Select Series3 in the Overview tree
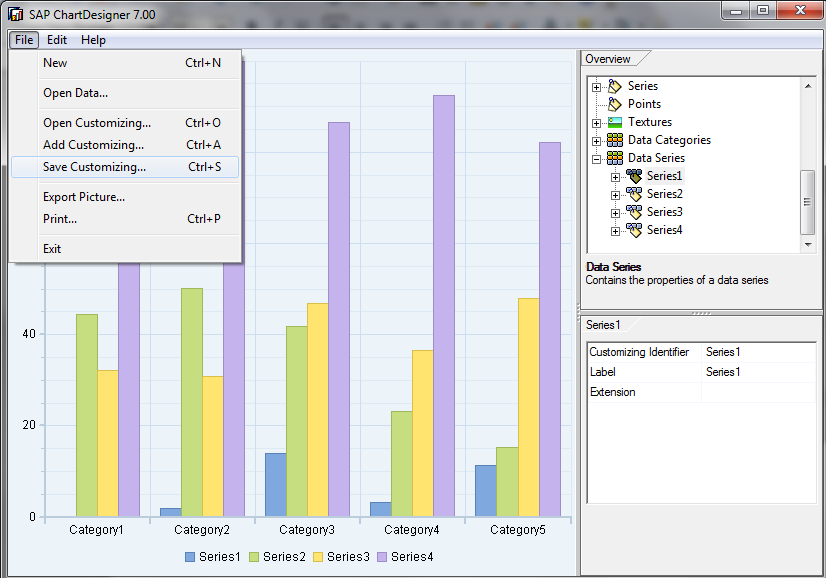This screenshot has height=578, width=826. coord(665,212)
